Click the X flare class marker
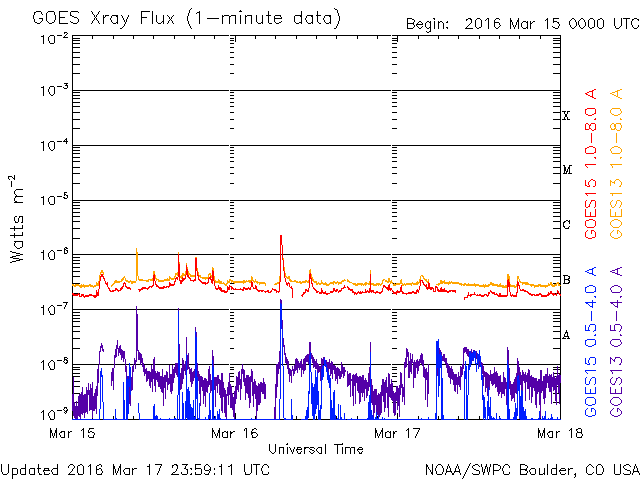The image size is (640, 480). pyautogui.click(x=566, y=116)
